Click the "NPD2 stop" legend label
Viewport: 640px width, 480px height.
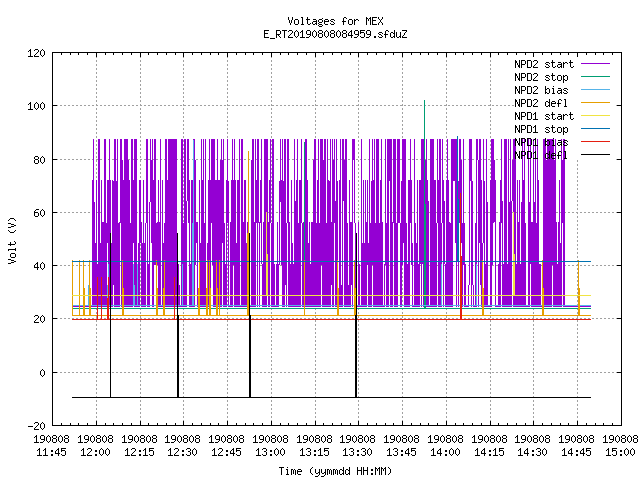coord(541,77)
